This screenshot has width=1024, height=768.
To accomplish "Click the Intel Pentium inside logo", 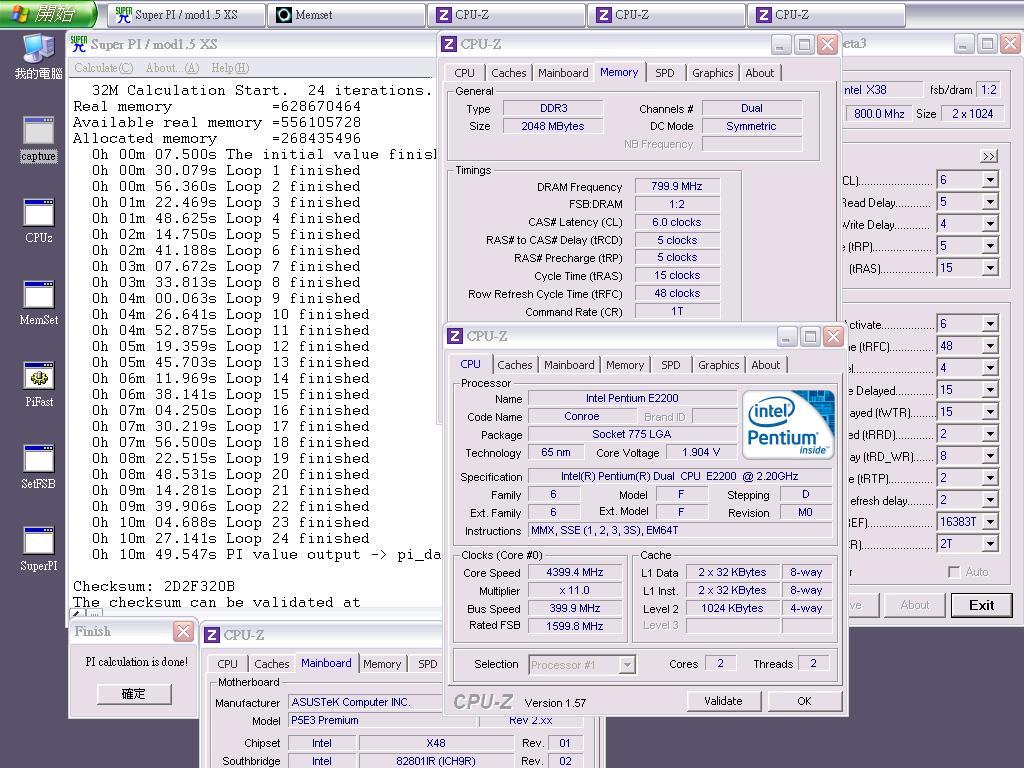I will (x=790, y=424).
